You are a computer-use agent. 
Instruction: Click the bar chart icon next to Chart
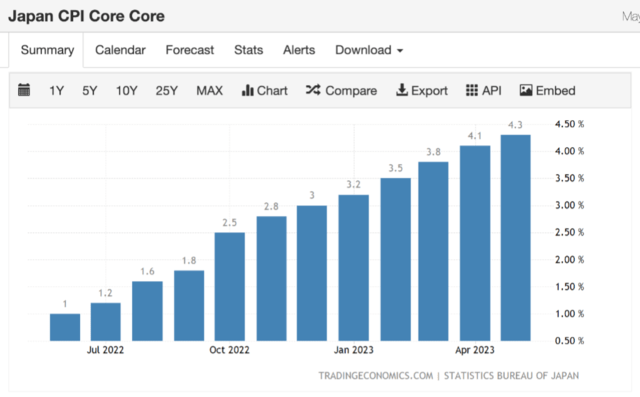[x=247, y=90]
